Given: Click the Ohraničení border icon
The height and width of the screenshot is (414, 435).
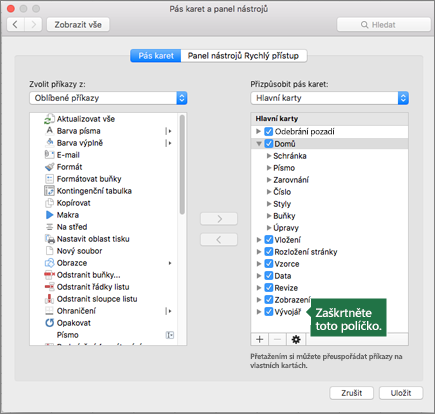Looking at the screenshot, I should pyautogui.click(x=49, y=311).
